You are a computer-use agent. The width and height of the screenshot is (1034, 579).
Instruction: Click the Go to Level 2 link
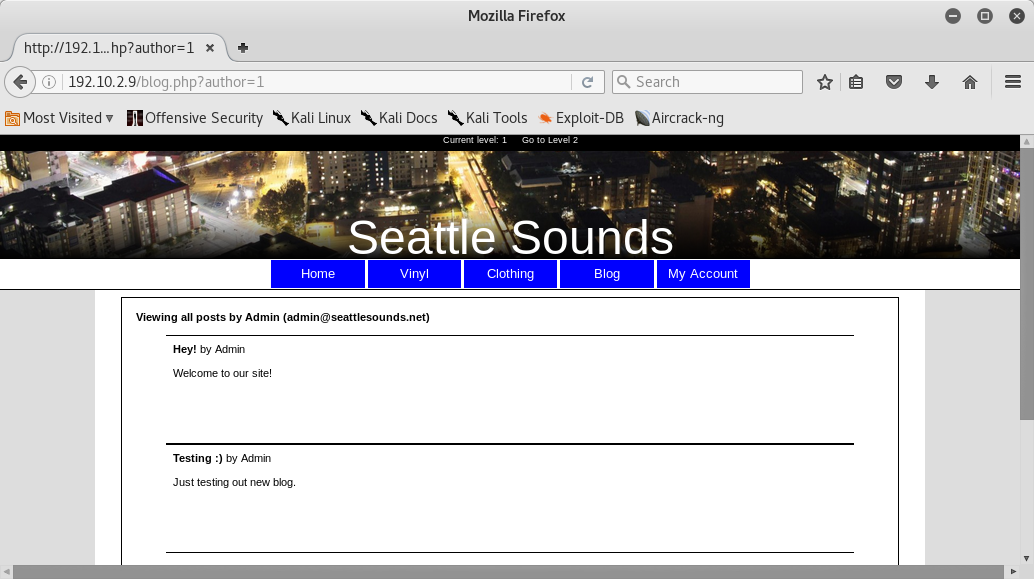pos(549,140)
